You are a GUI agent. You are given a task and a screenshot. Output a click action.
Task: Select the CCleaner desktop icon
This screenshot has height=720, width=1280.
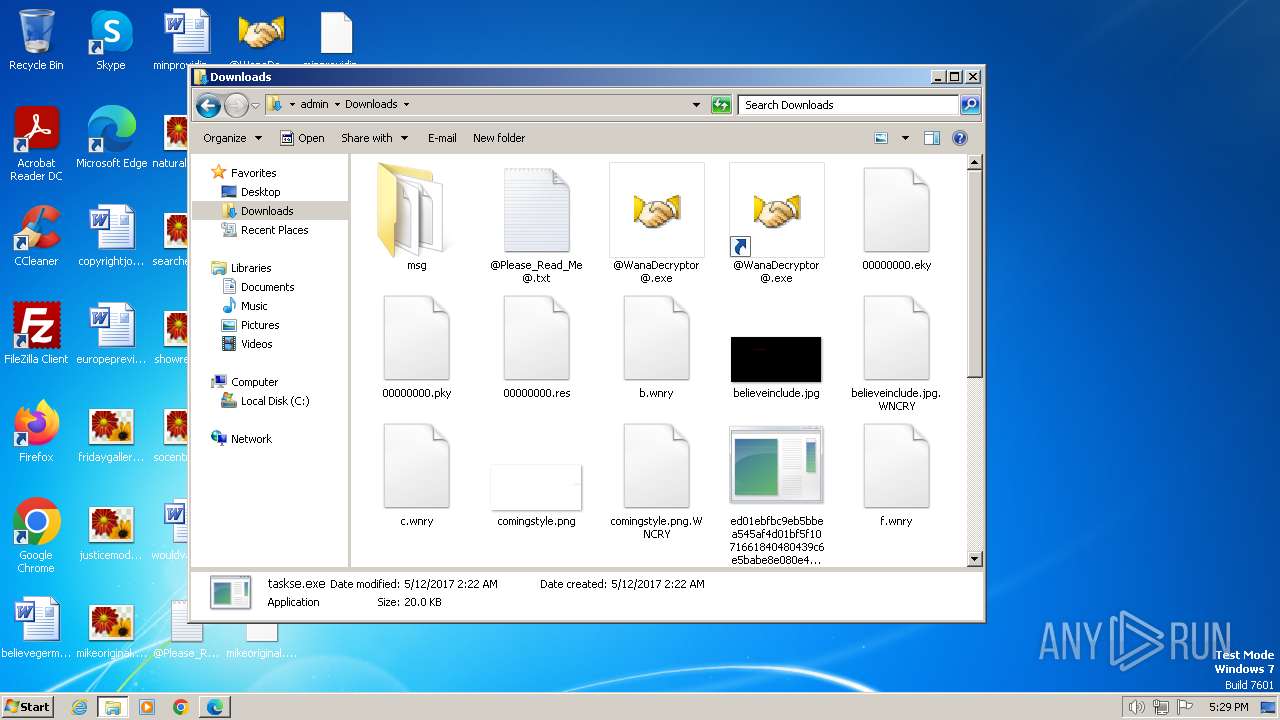[x=36, y=237]
